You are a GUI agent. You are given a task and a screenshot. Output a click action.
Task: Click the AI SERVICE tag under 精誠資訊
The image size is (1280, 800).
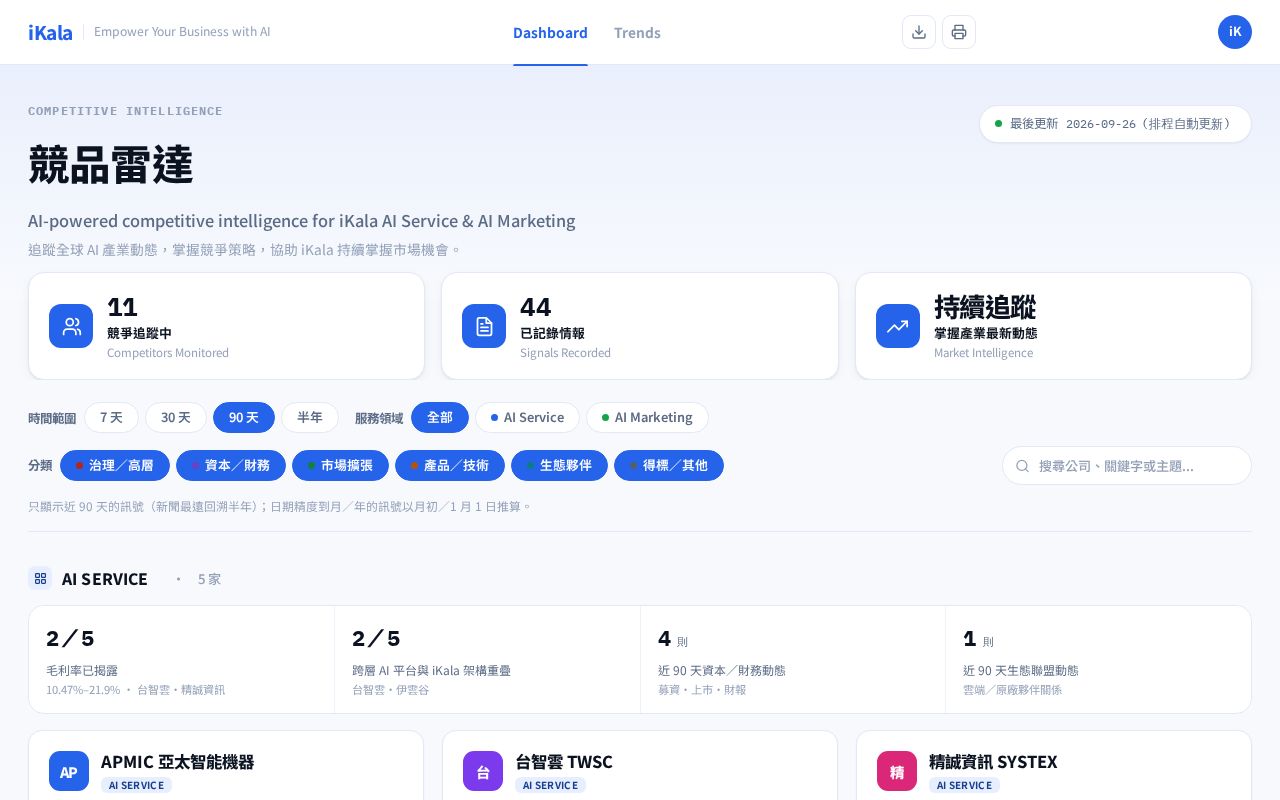point(965,785)
